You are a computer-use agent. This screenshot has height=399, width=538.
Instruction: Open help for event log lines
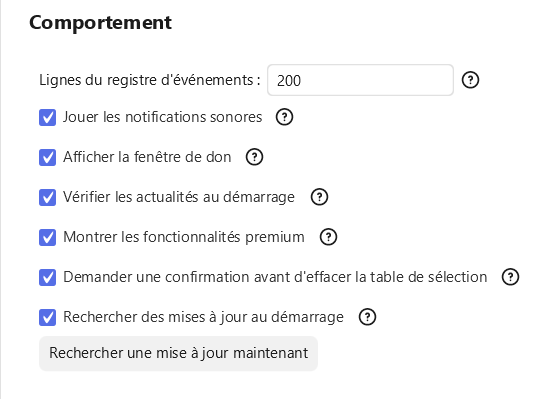(470, 80)
